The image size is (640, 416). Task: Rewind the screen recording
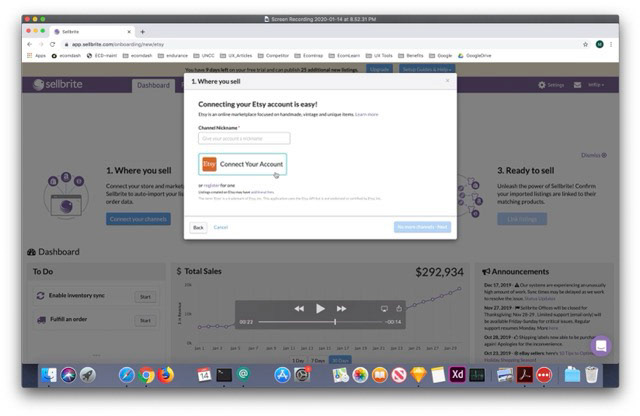[x=299, y=309]
